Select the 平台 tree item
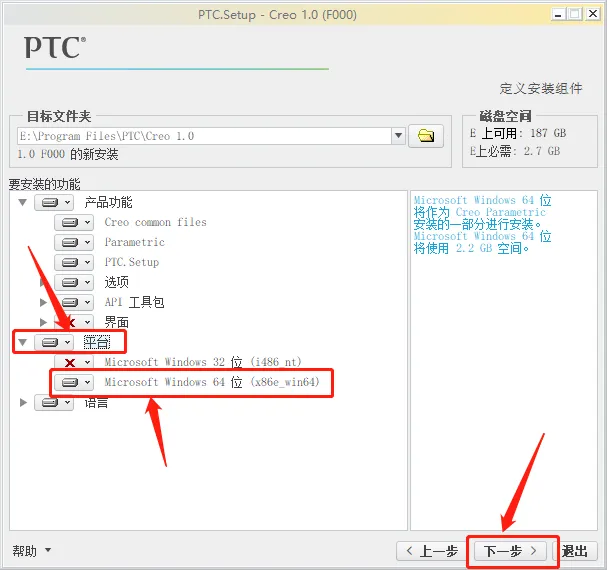 [97, 342]
